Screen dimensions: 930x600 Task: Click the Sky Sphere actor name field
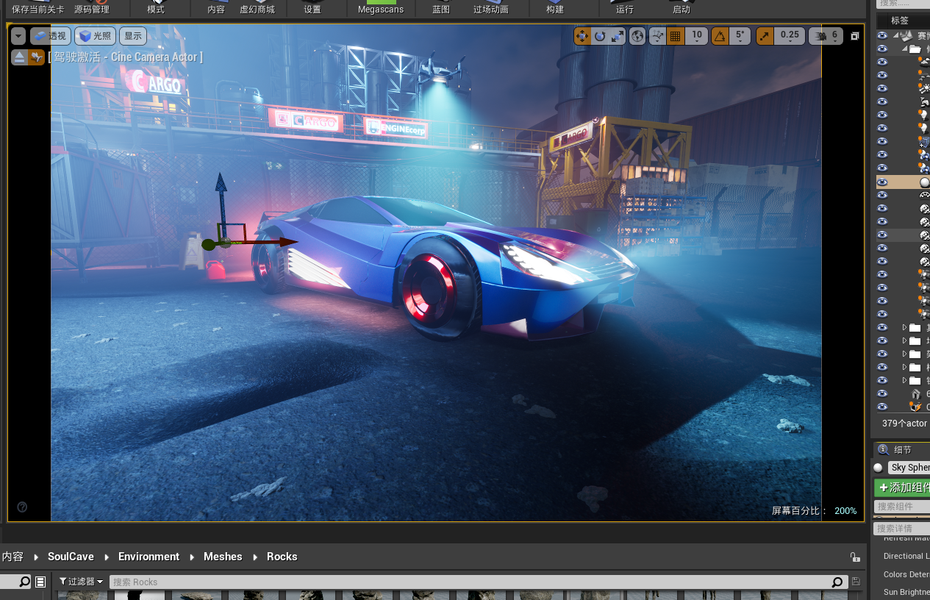tap(909, 468)
